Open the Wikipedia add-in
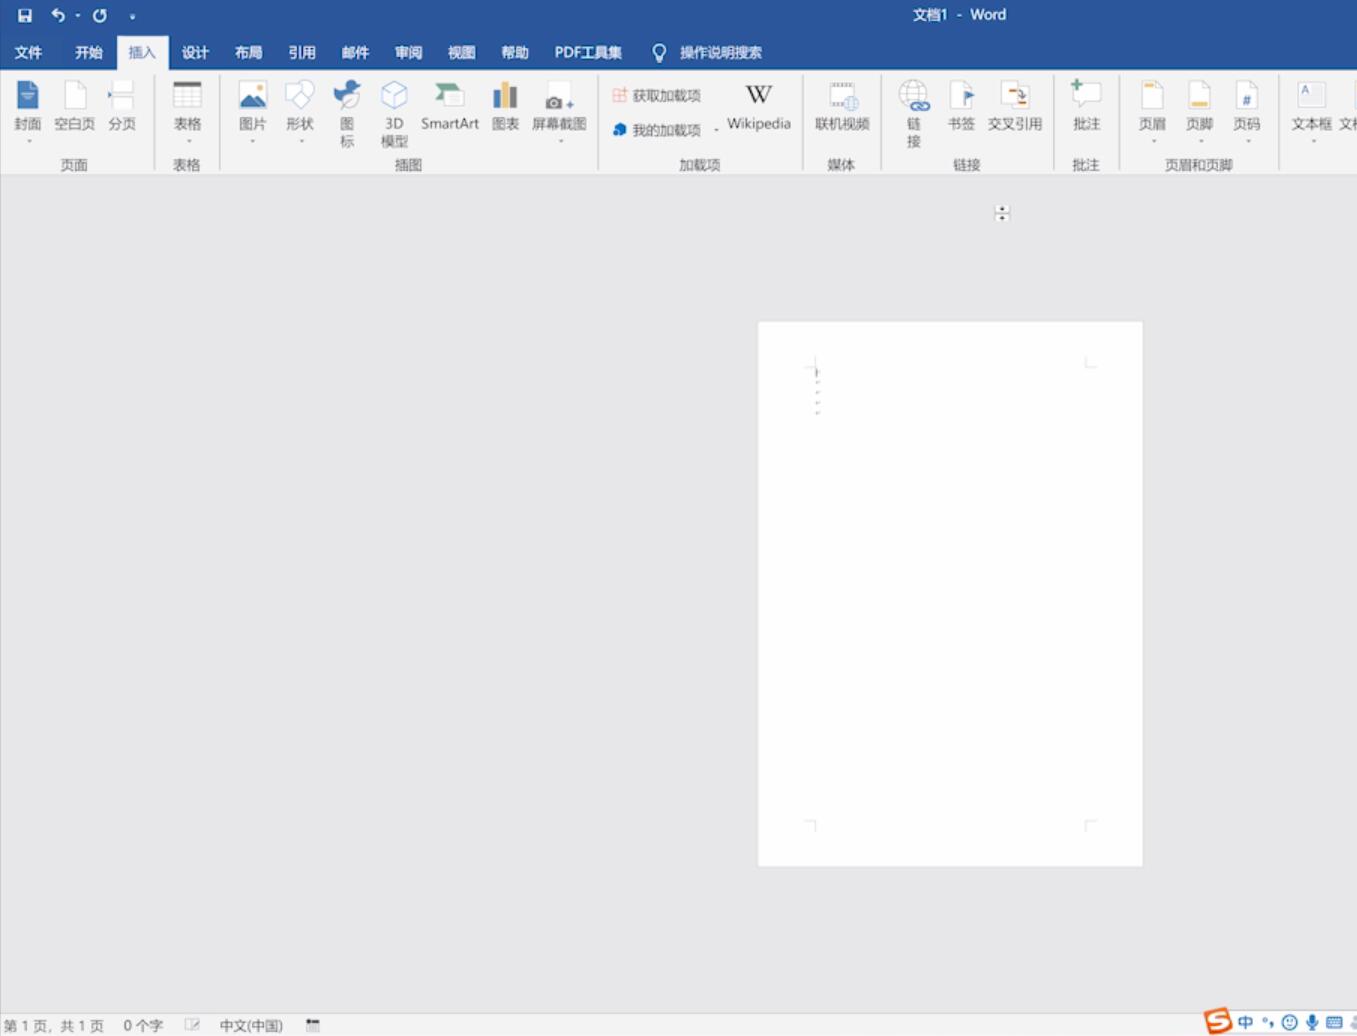 click(x=759, y=106)
